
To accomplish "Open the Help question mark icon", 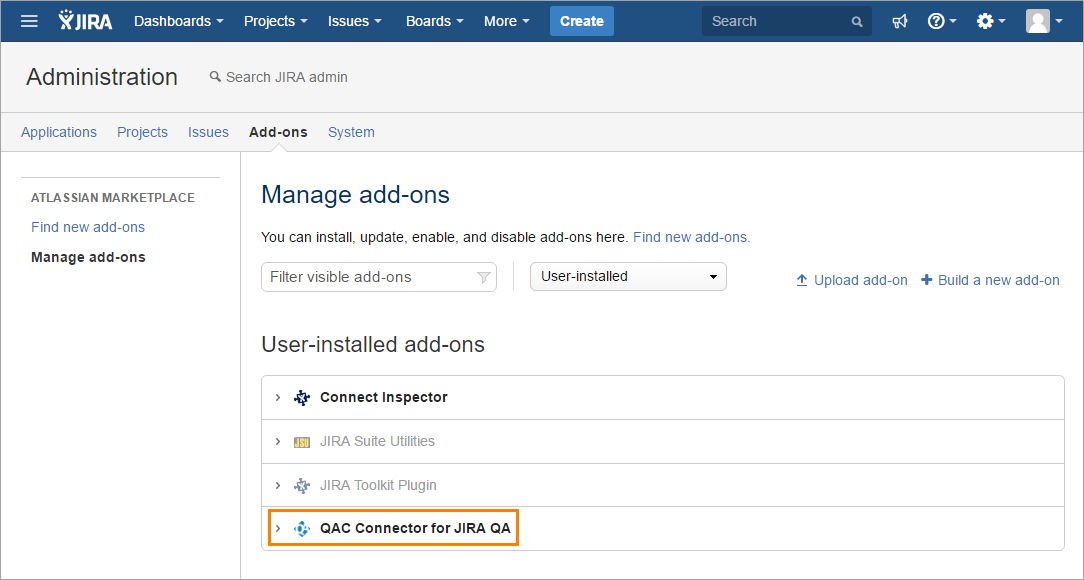I will [x=936, y=20].
